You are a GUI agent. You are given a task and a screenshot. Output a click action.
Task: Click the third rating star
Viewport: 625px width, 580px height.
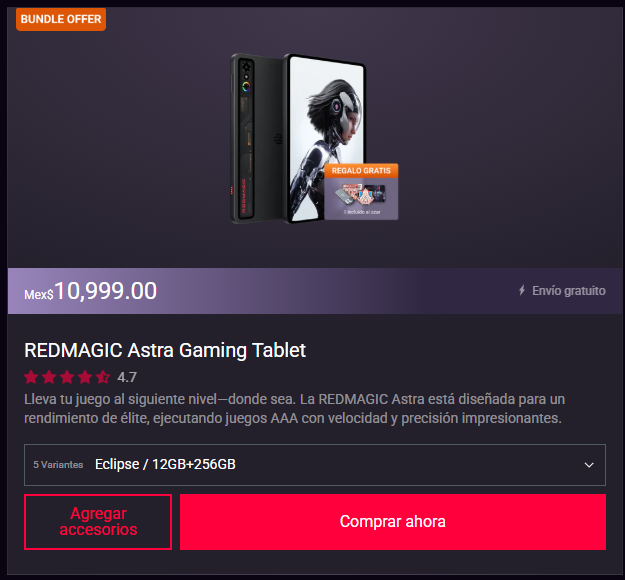pos(67,377)
